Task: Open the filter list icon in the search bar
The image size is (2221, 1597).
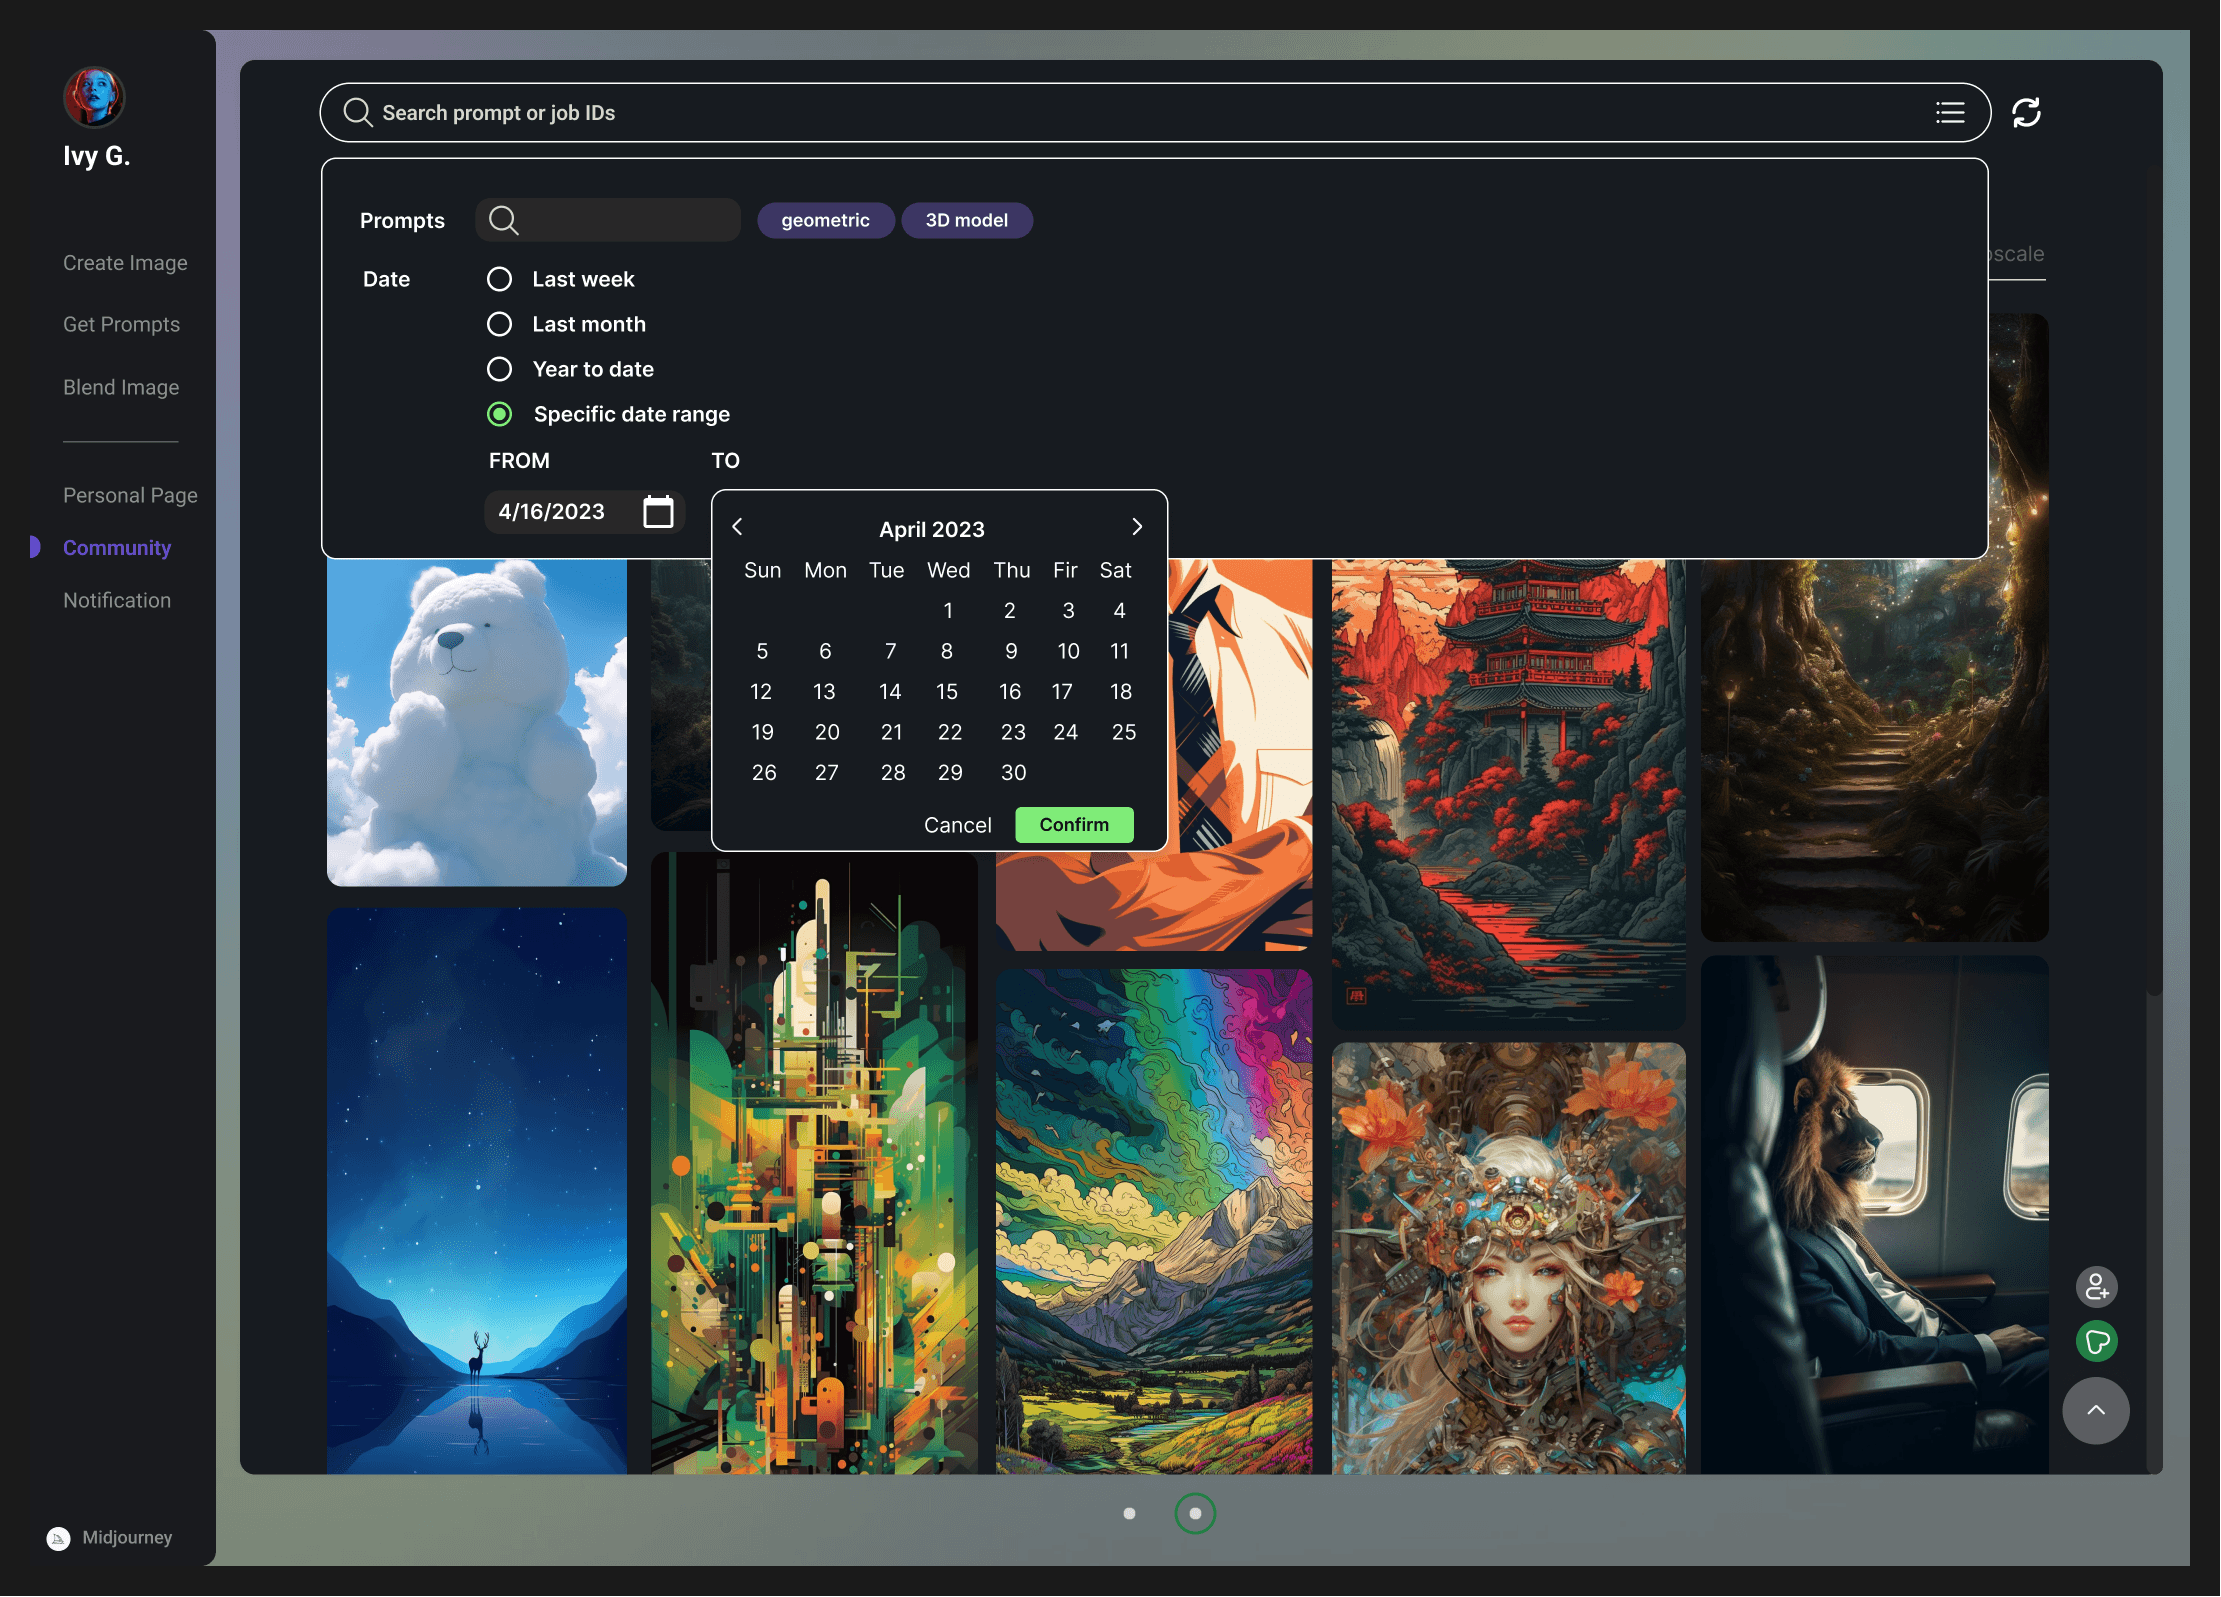Action: coord(1949,112)
